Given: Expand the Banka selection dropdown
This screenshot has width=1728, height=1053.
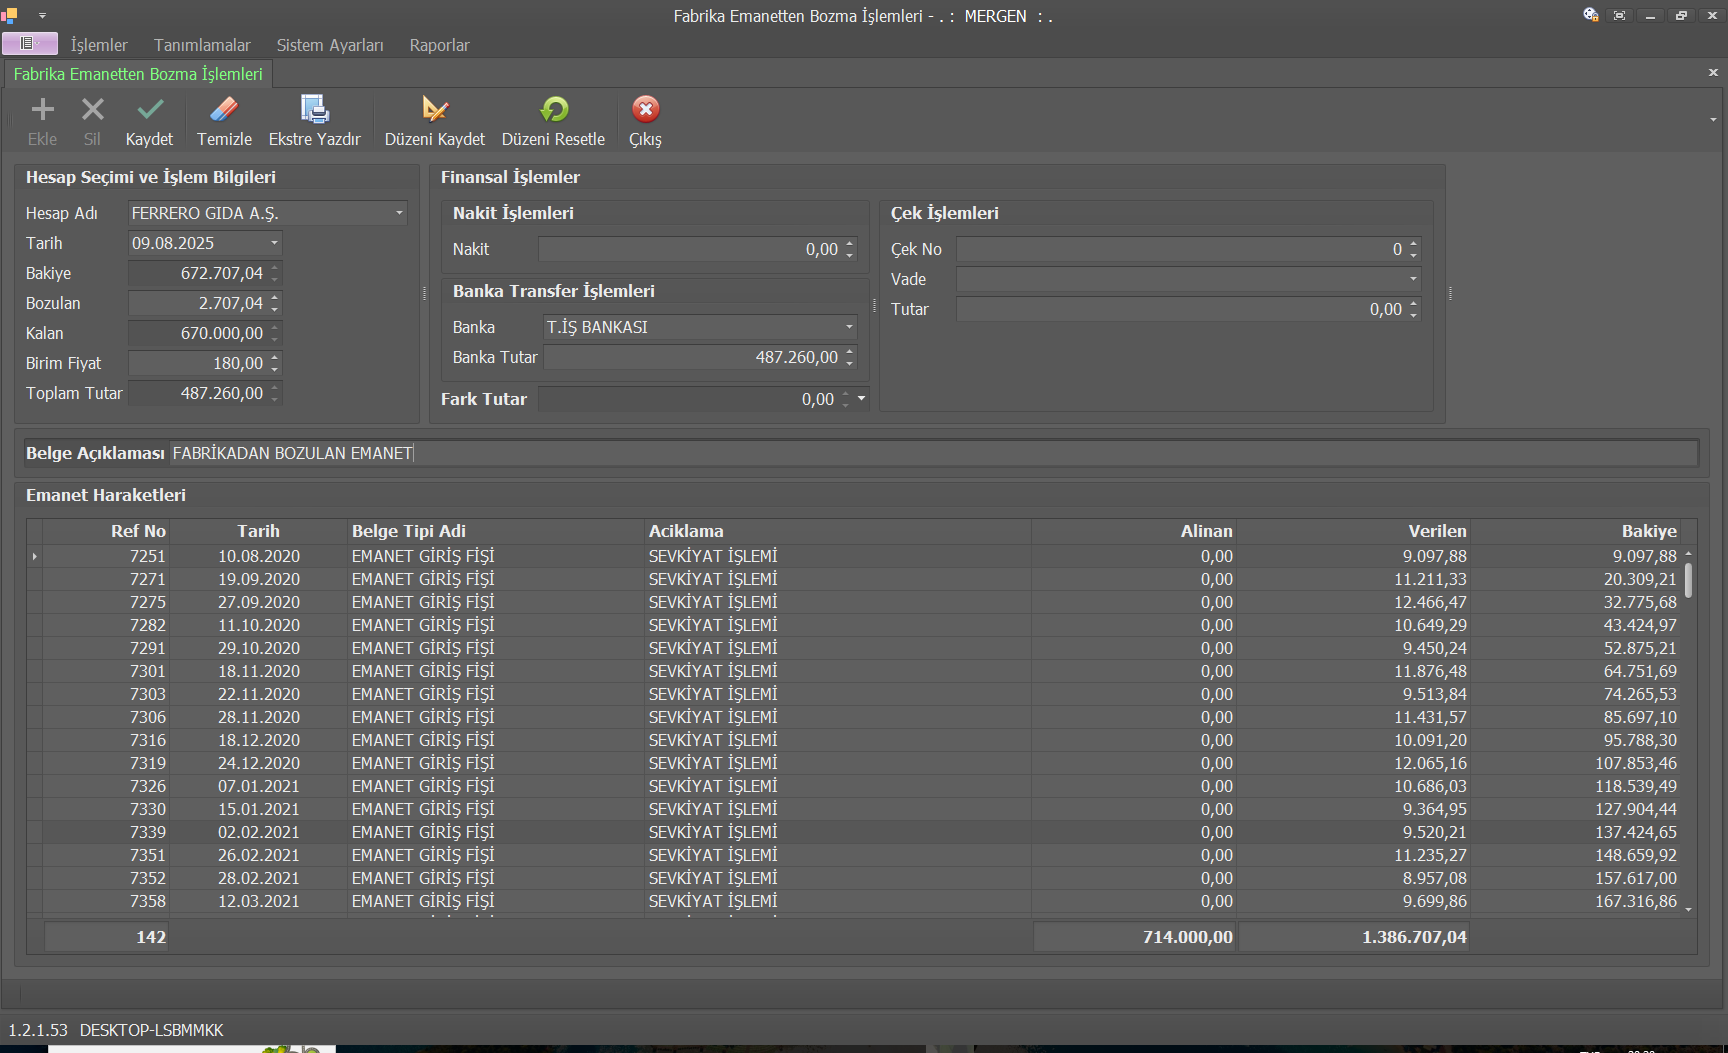Looking at the screenshot, I should (x=849, y=327).
